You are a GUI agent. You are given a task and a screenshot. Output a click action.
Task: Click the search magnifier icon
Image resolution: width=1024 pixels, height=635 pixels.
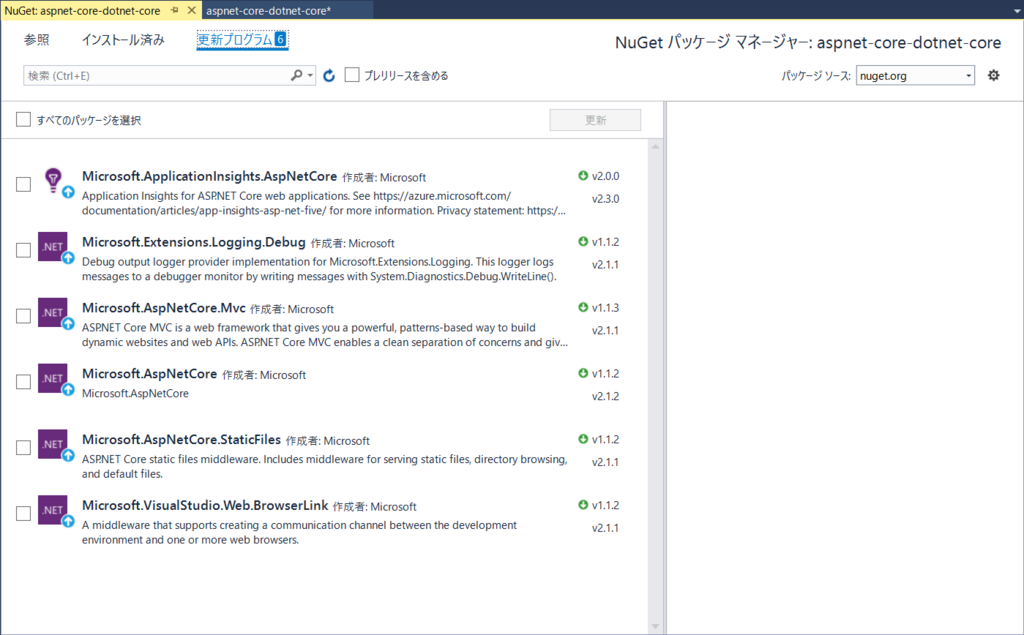(296, 75)
